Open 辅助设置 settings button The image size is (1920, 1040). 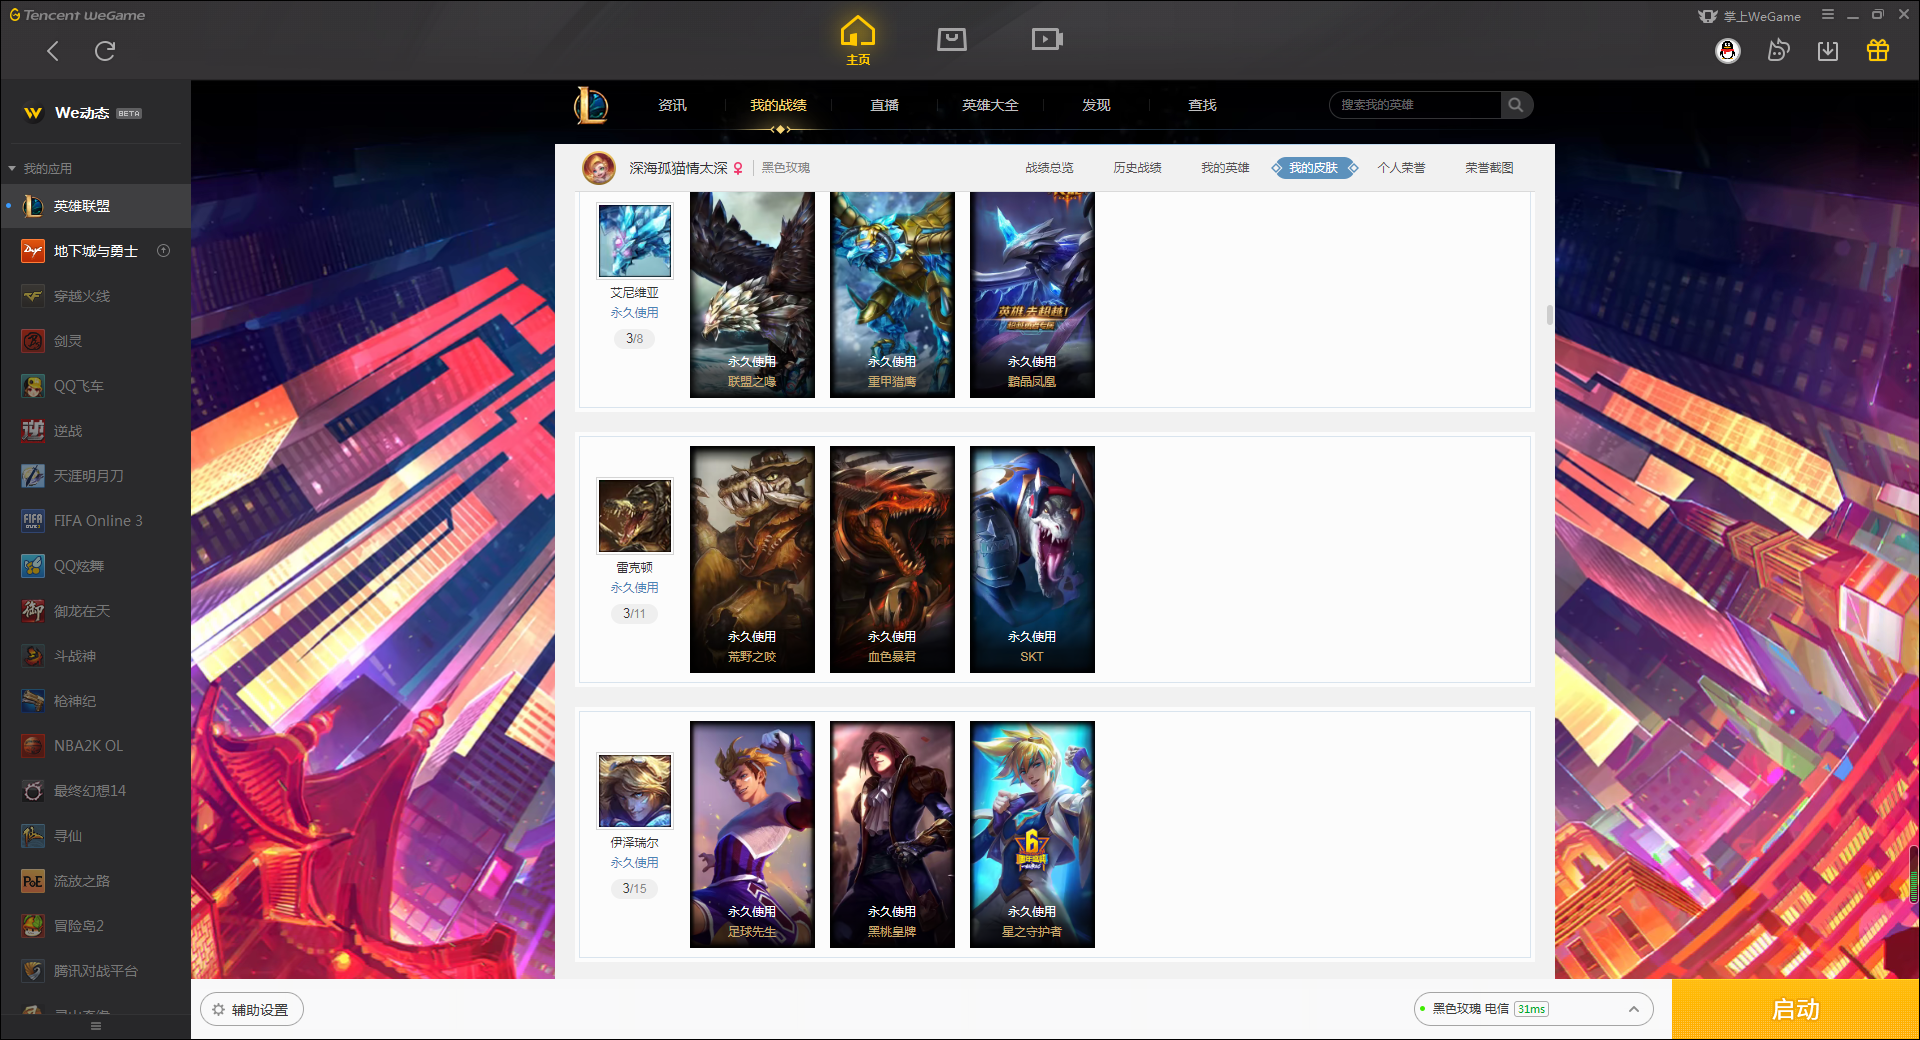[252, 1010]
